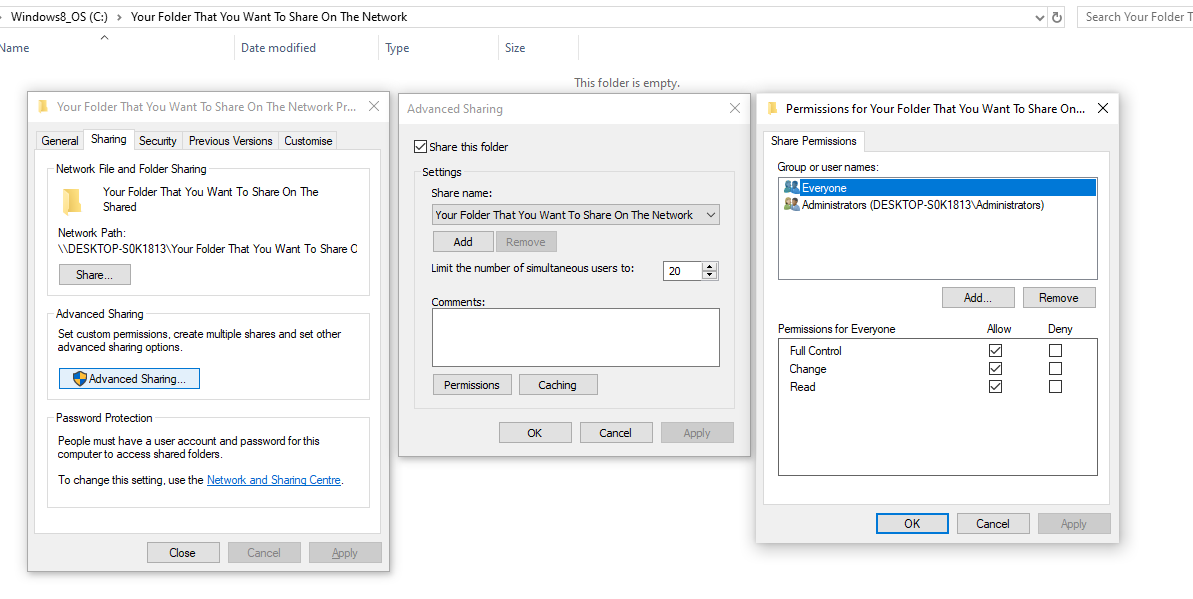This screenshot has height=599, width=1193.
Task: Click the refresh icon in address bar
Action: point(1057,17)
